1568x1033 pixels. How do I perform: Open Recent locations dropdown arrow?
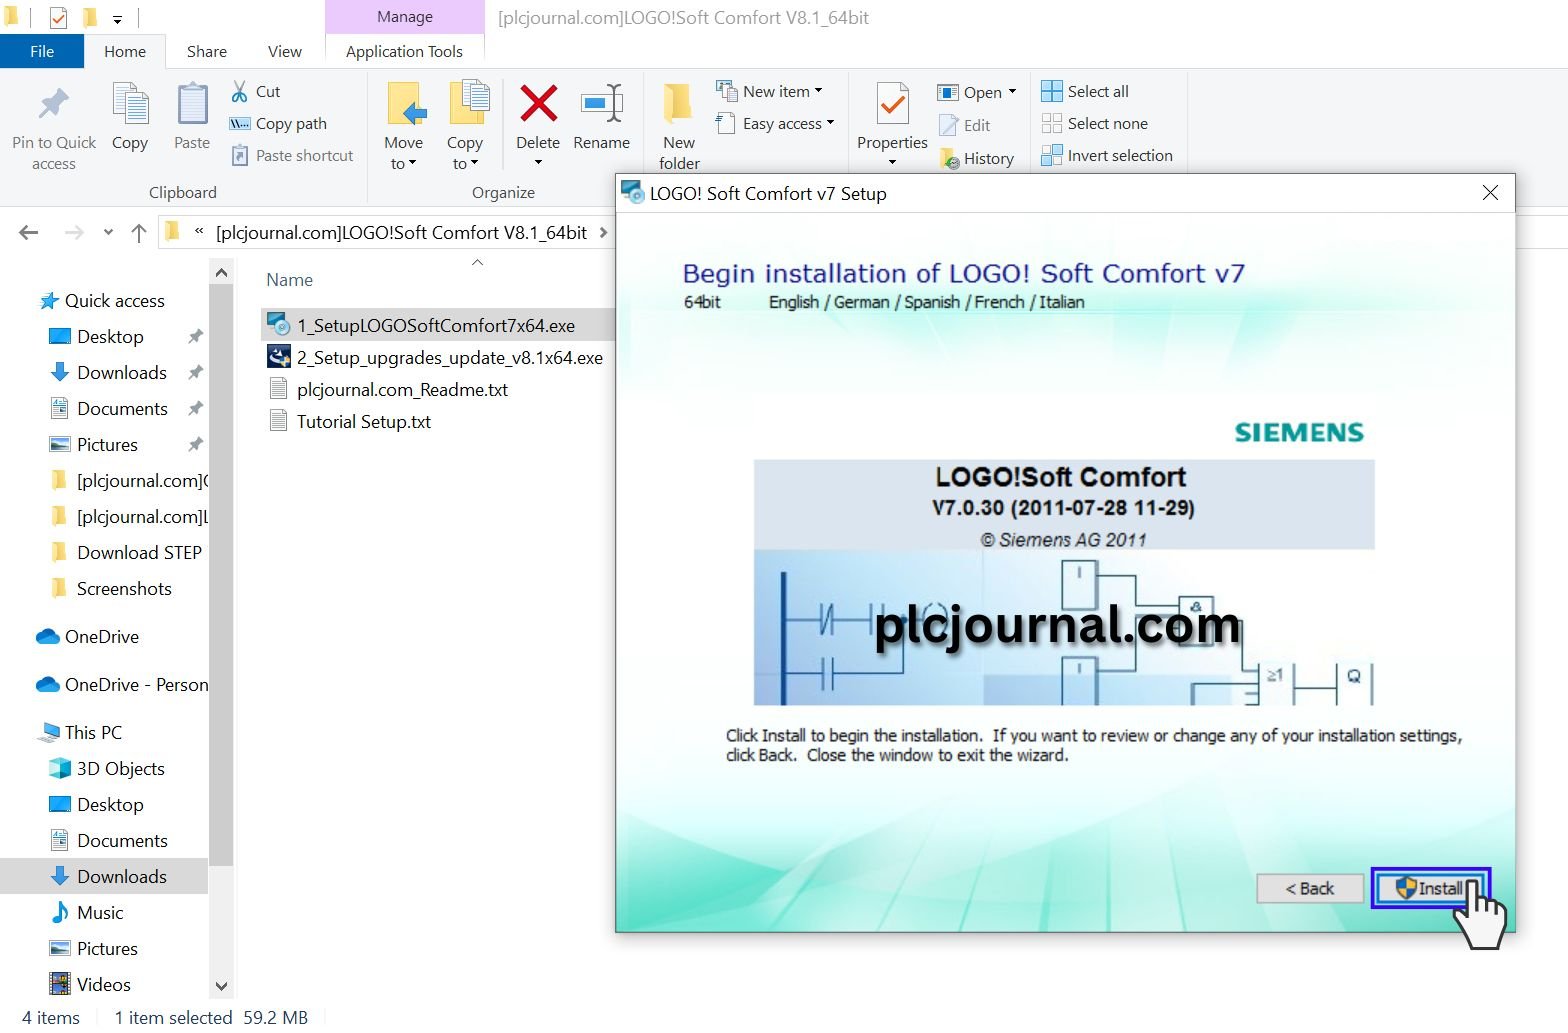(108, 233)
